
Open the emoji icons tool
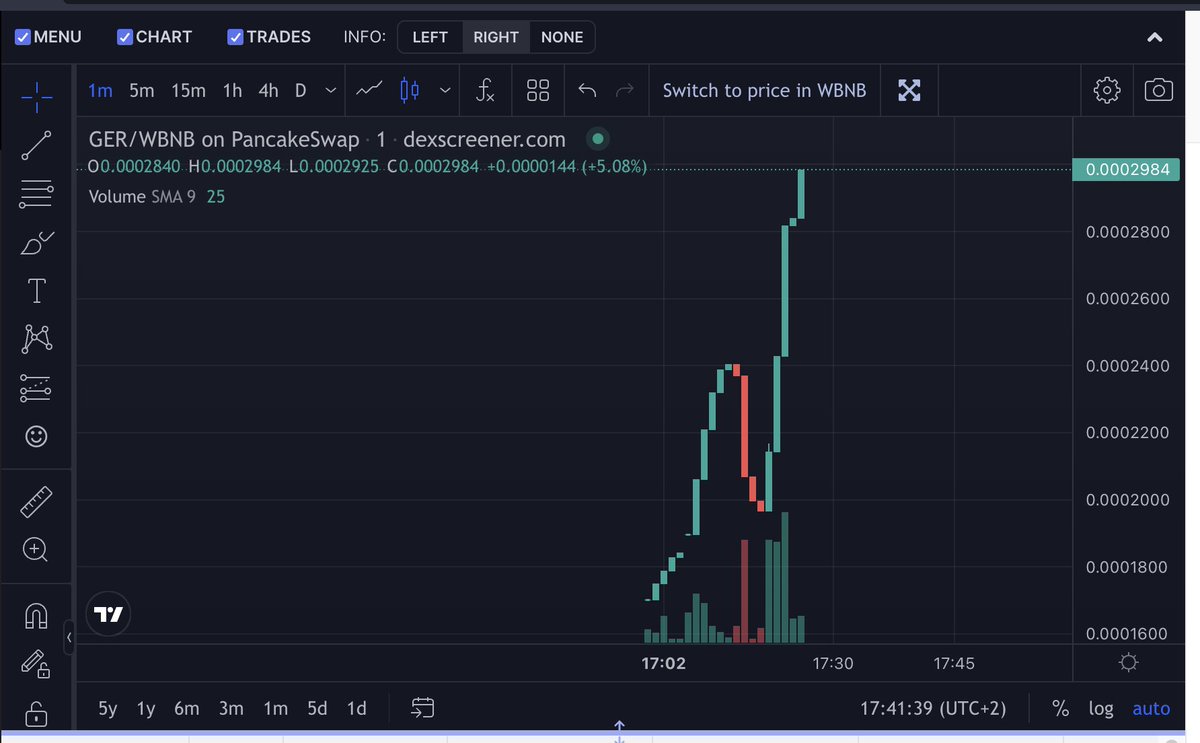tap(37, 436)
